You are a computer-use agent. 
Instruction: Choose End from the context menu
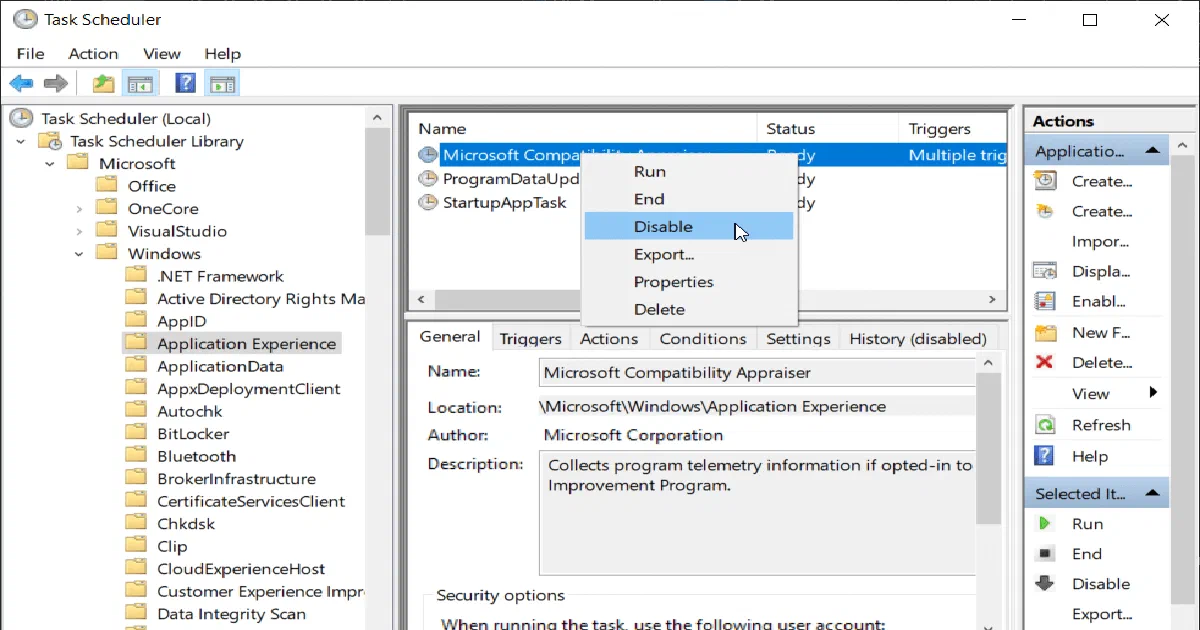point(689,199)
